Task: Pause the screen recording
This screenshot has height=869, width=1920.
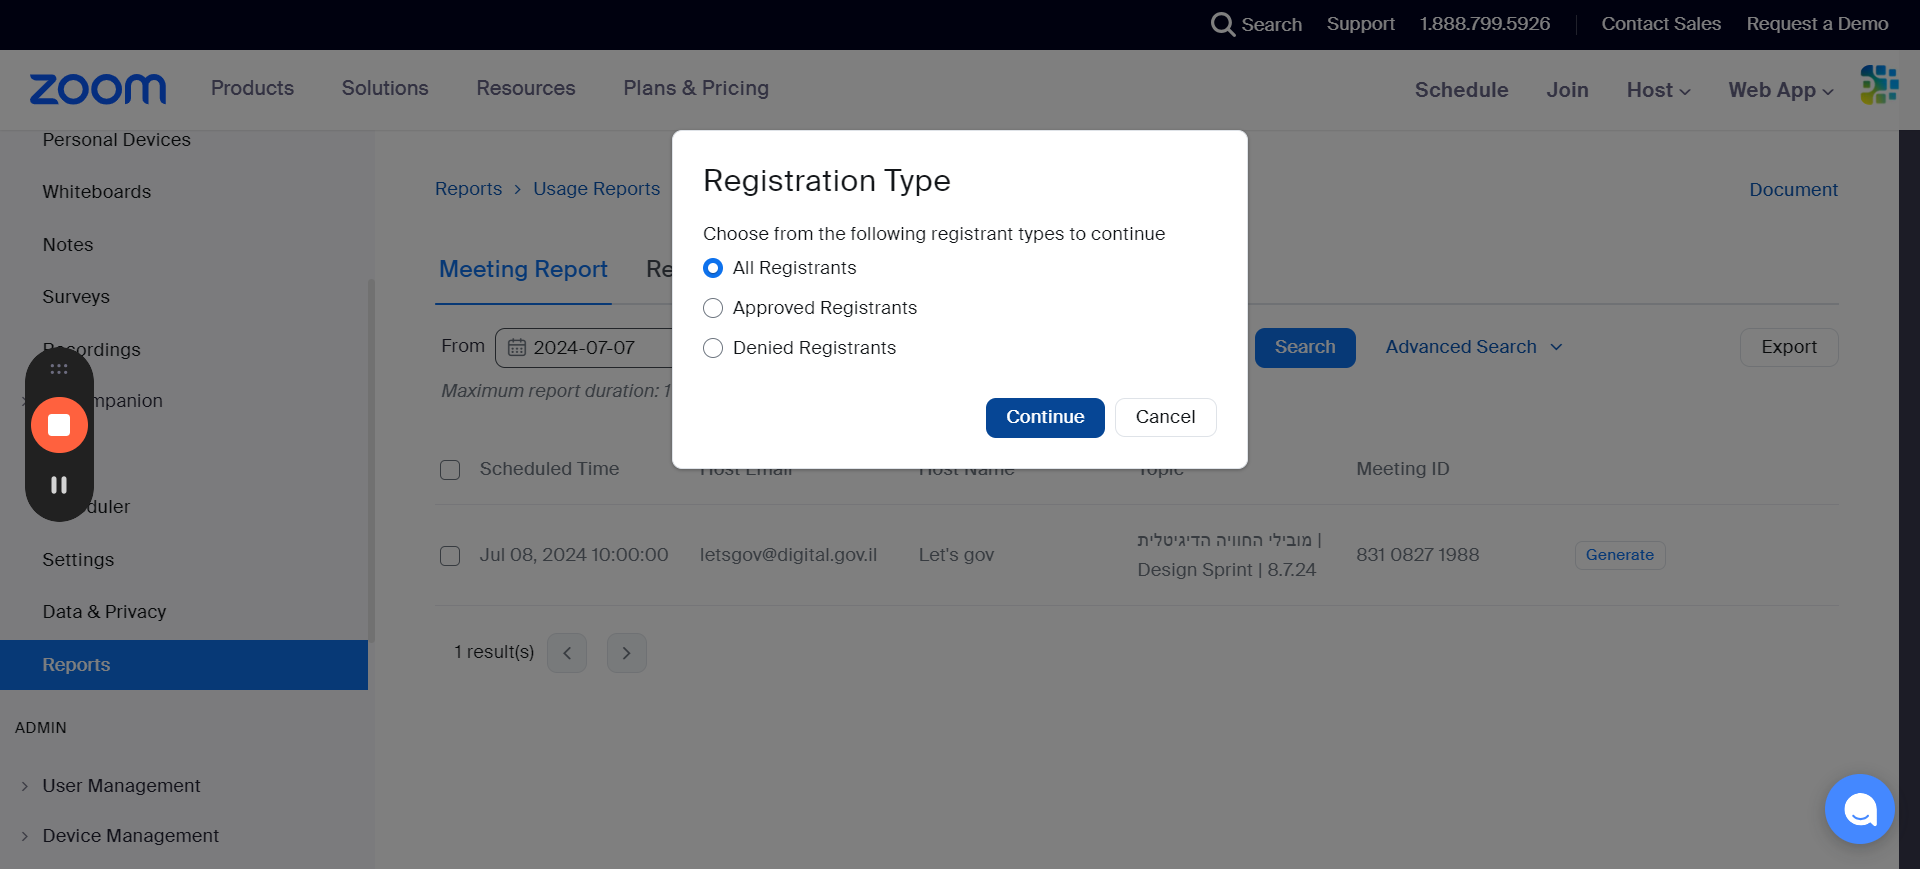Action: point(59,485)
